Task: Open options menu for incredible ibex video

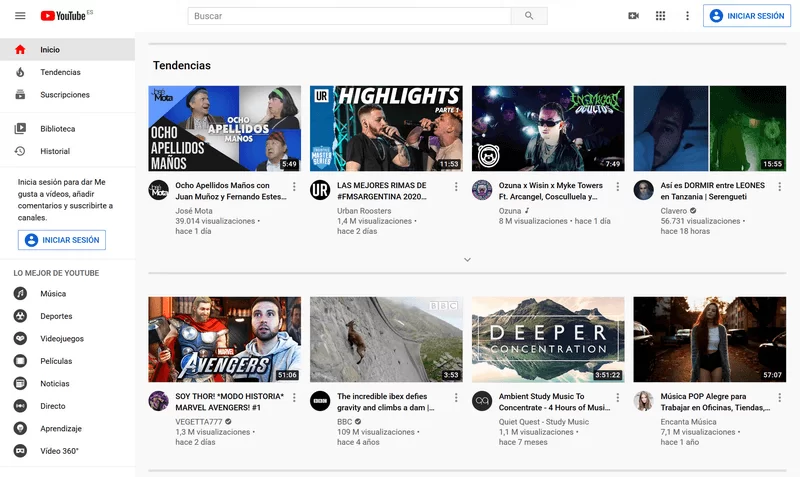Action: [x=456, y=397]
